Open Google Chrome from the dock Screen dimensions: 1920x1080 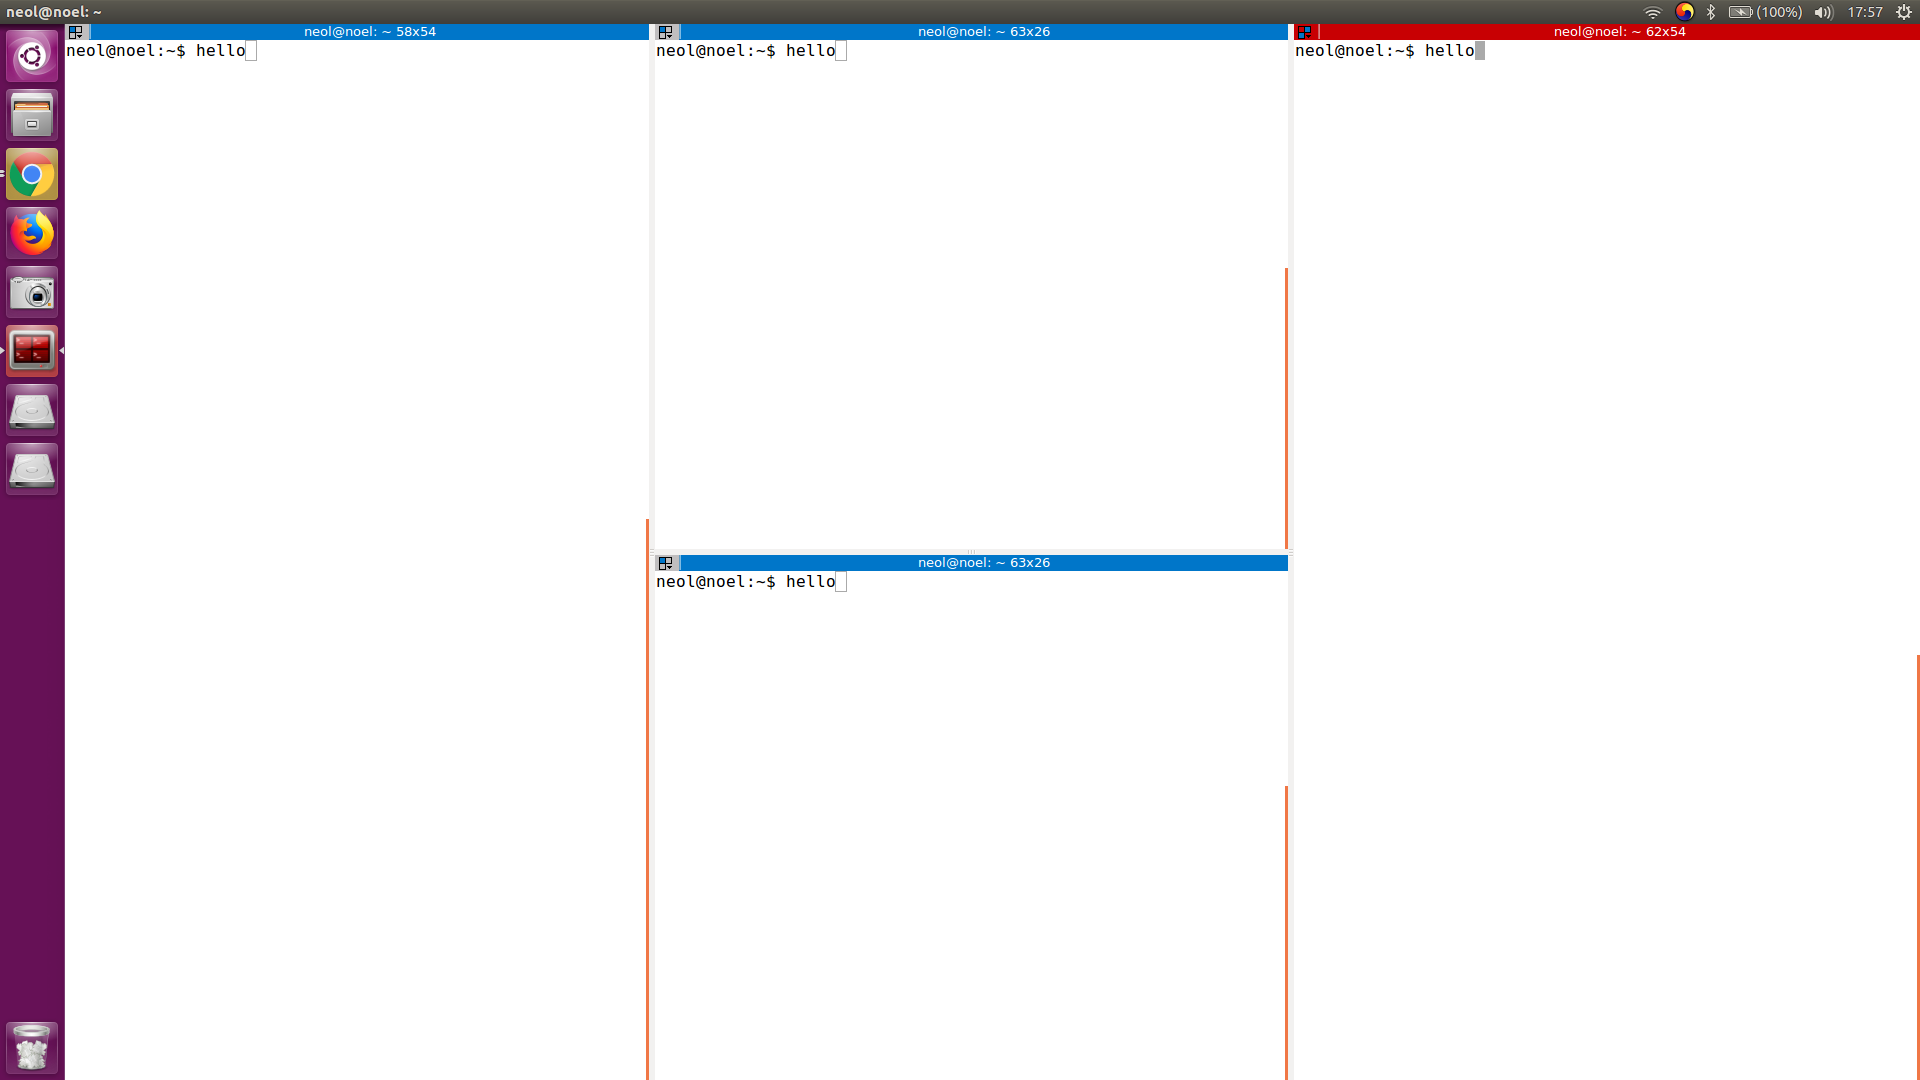click(32, 175)
